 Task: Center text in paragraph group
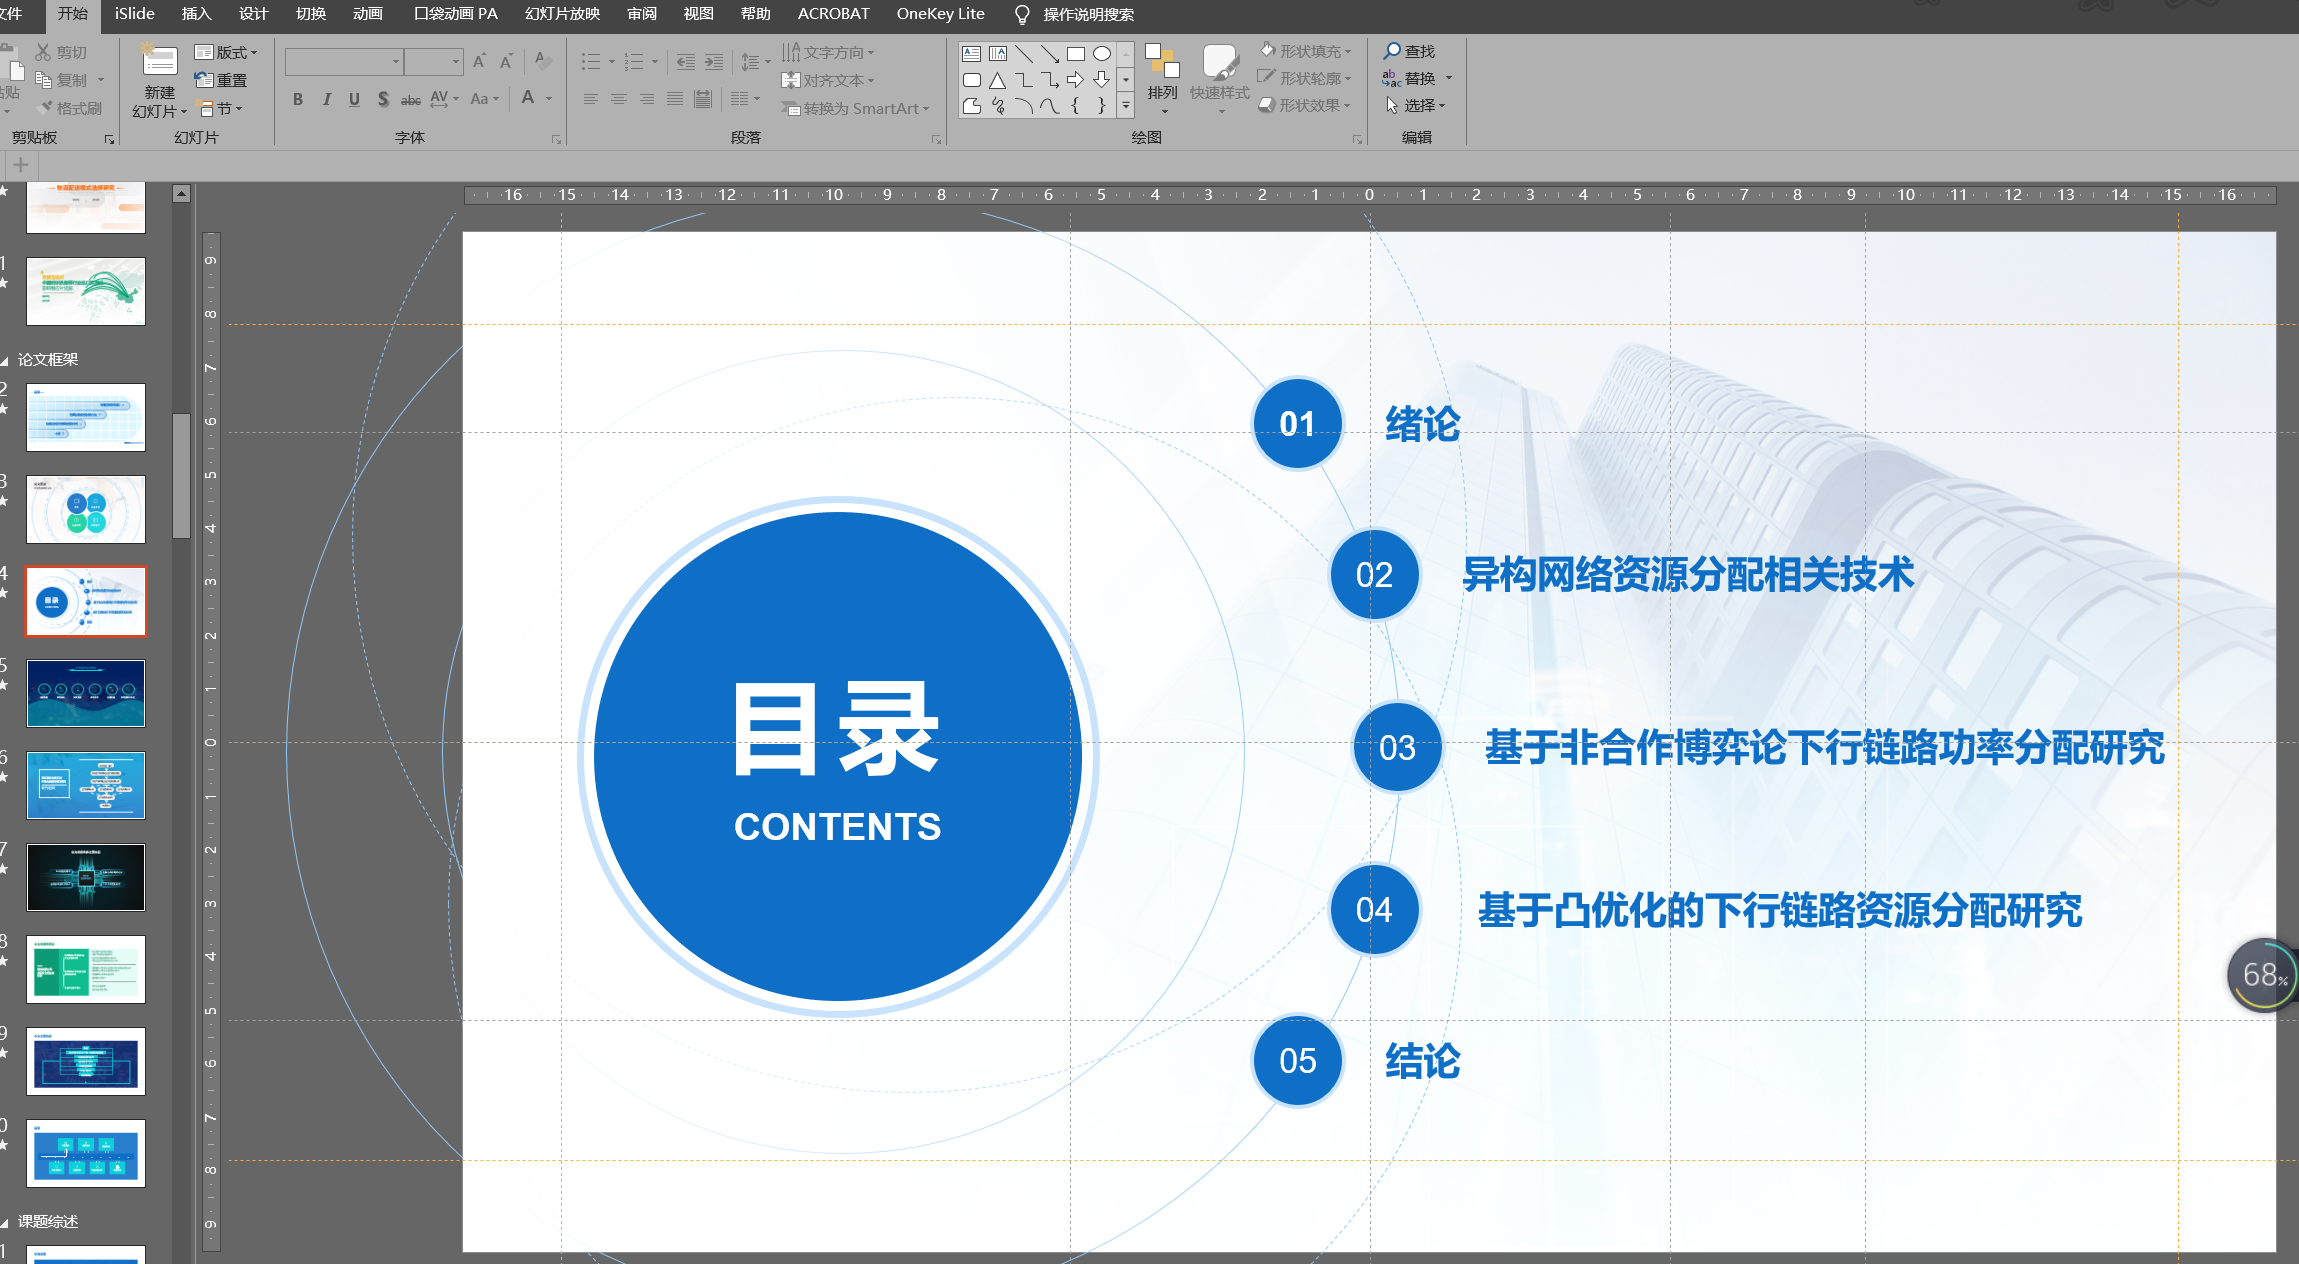[619, 99]
